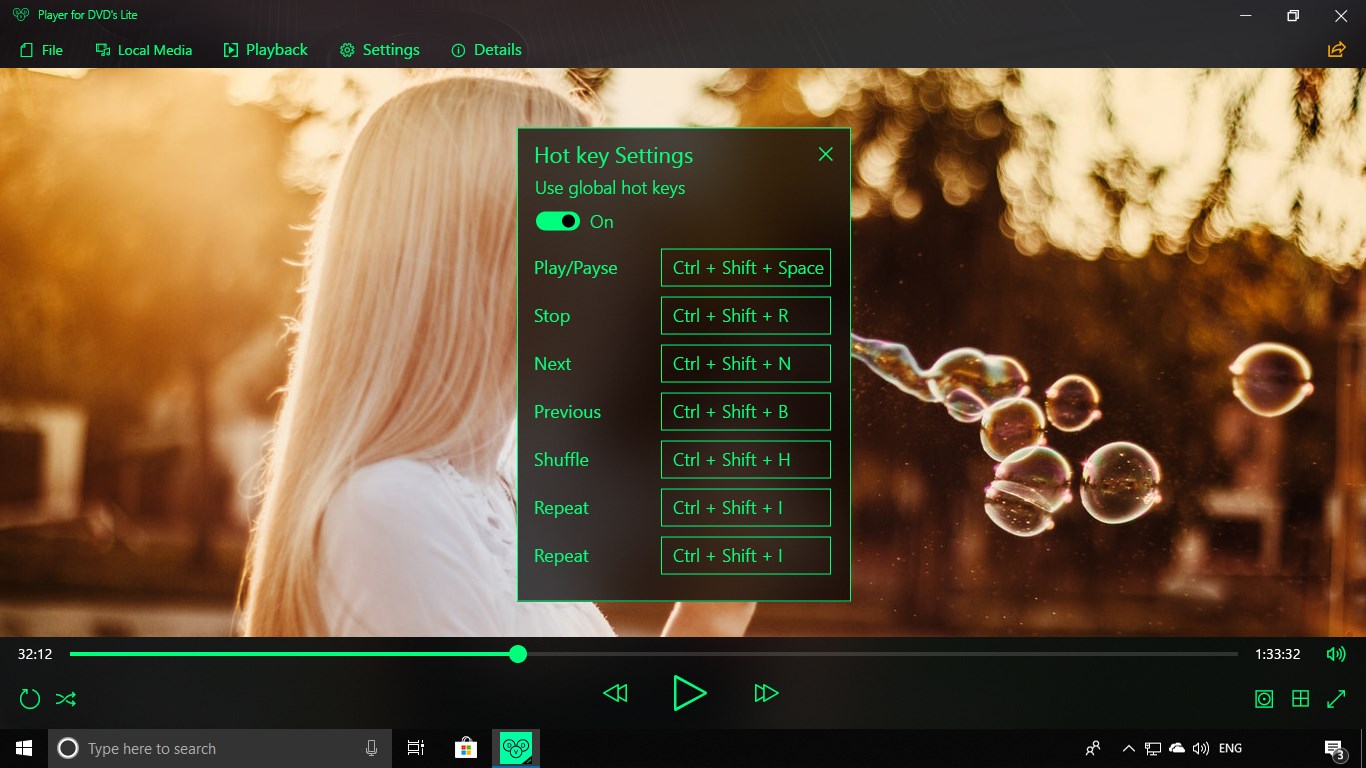This screenshot has width=1366, height=768.
Task: Open the Settings gear menu
Action: pos(379,49)
